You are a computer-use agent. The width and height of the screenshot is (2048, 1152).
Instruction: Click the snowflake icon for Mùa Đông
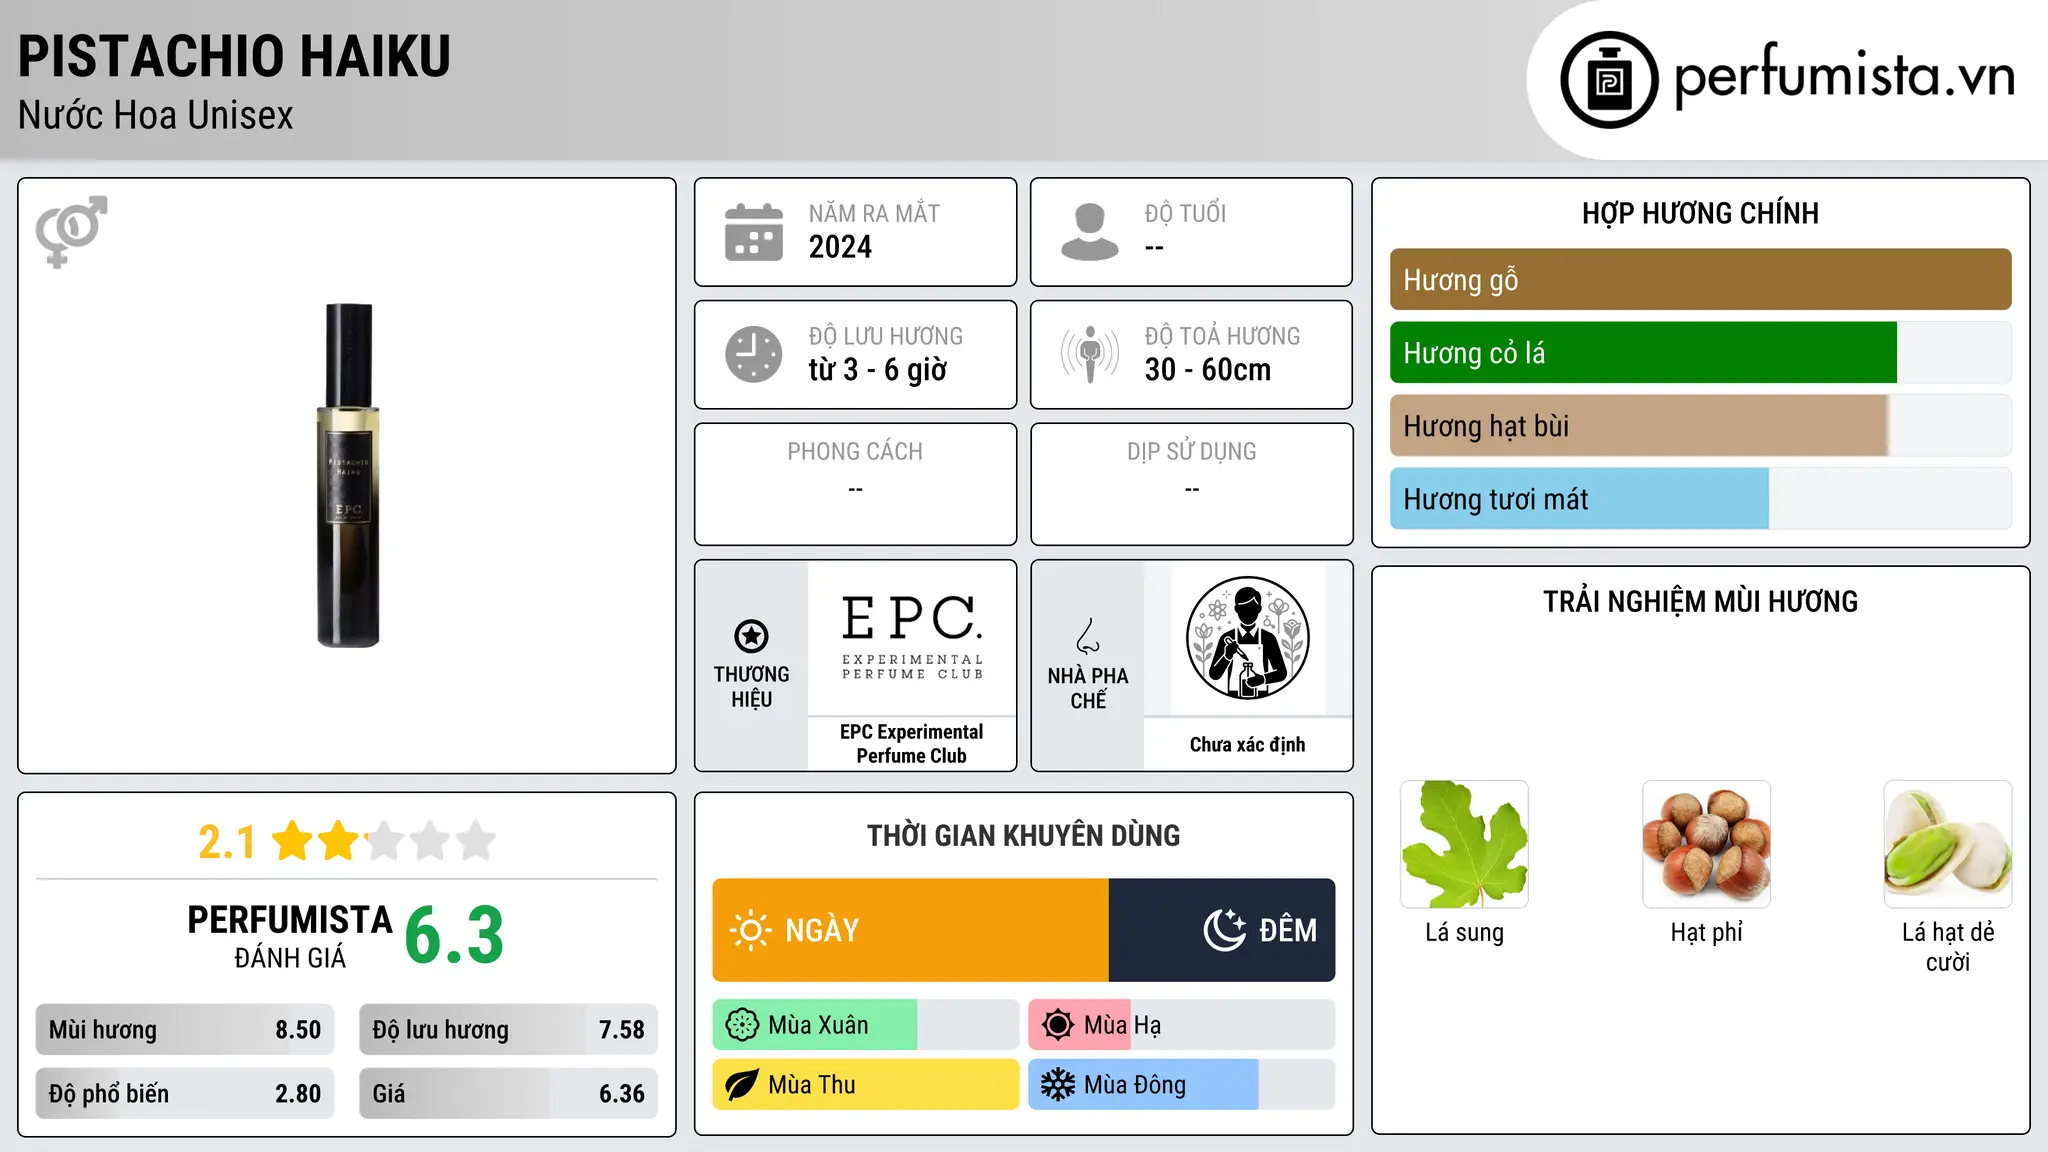(1058, 1085)
